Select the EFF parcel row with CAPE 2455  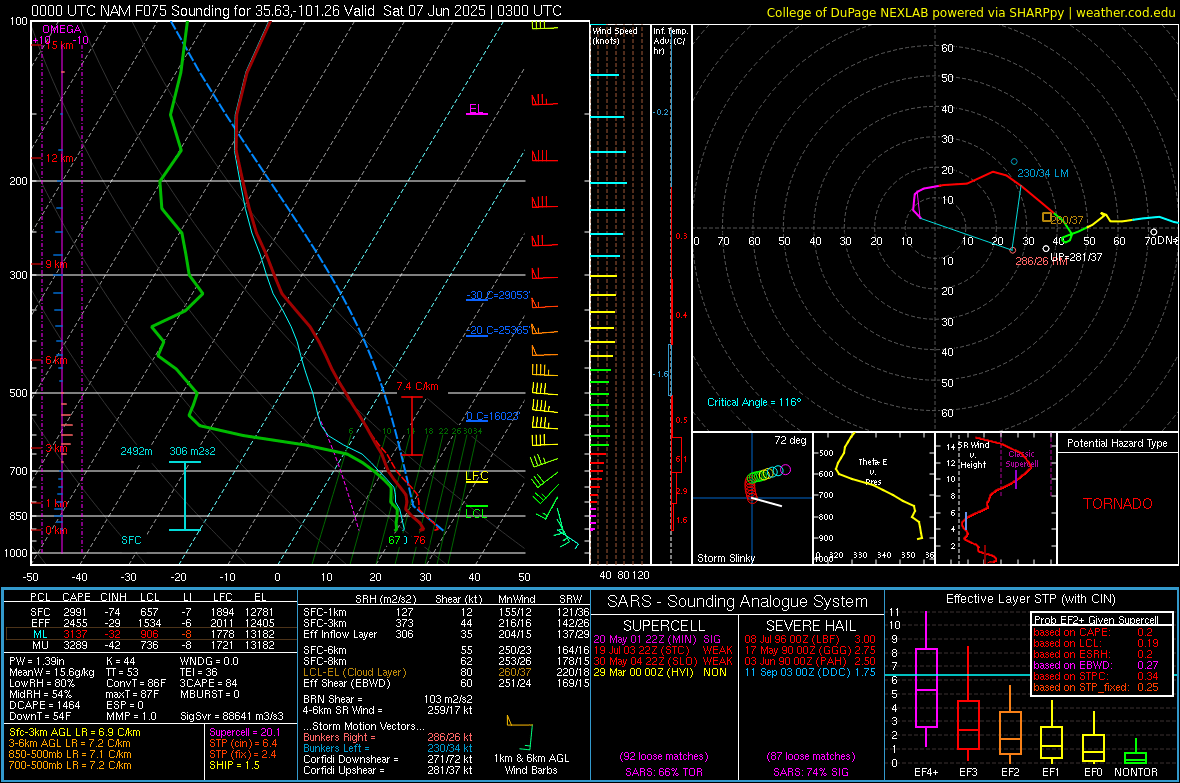(x=151, y=623)
